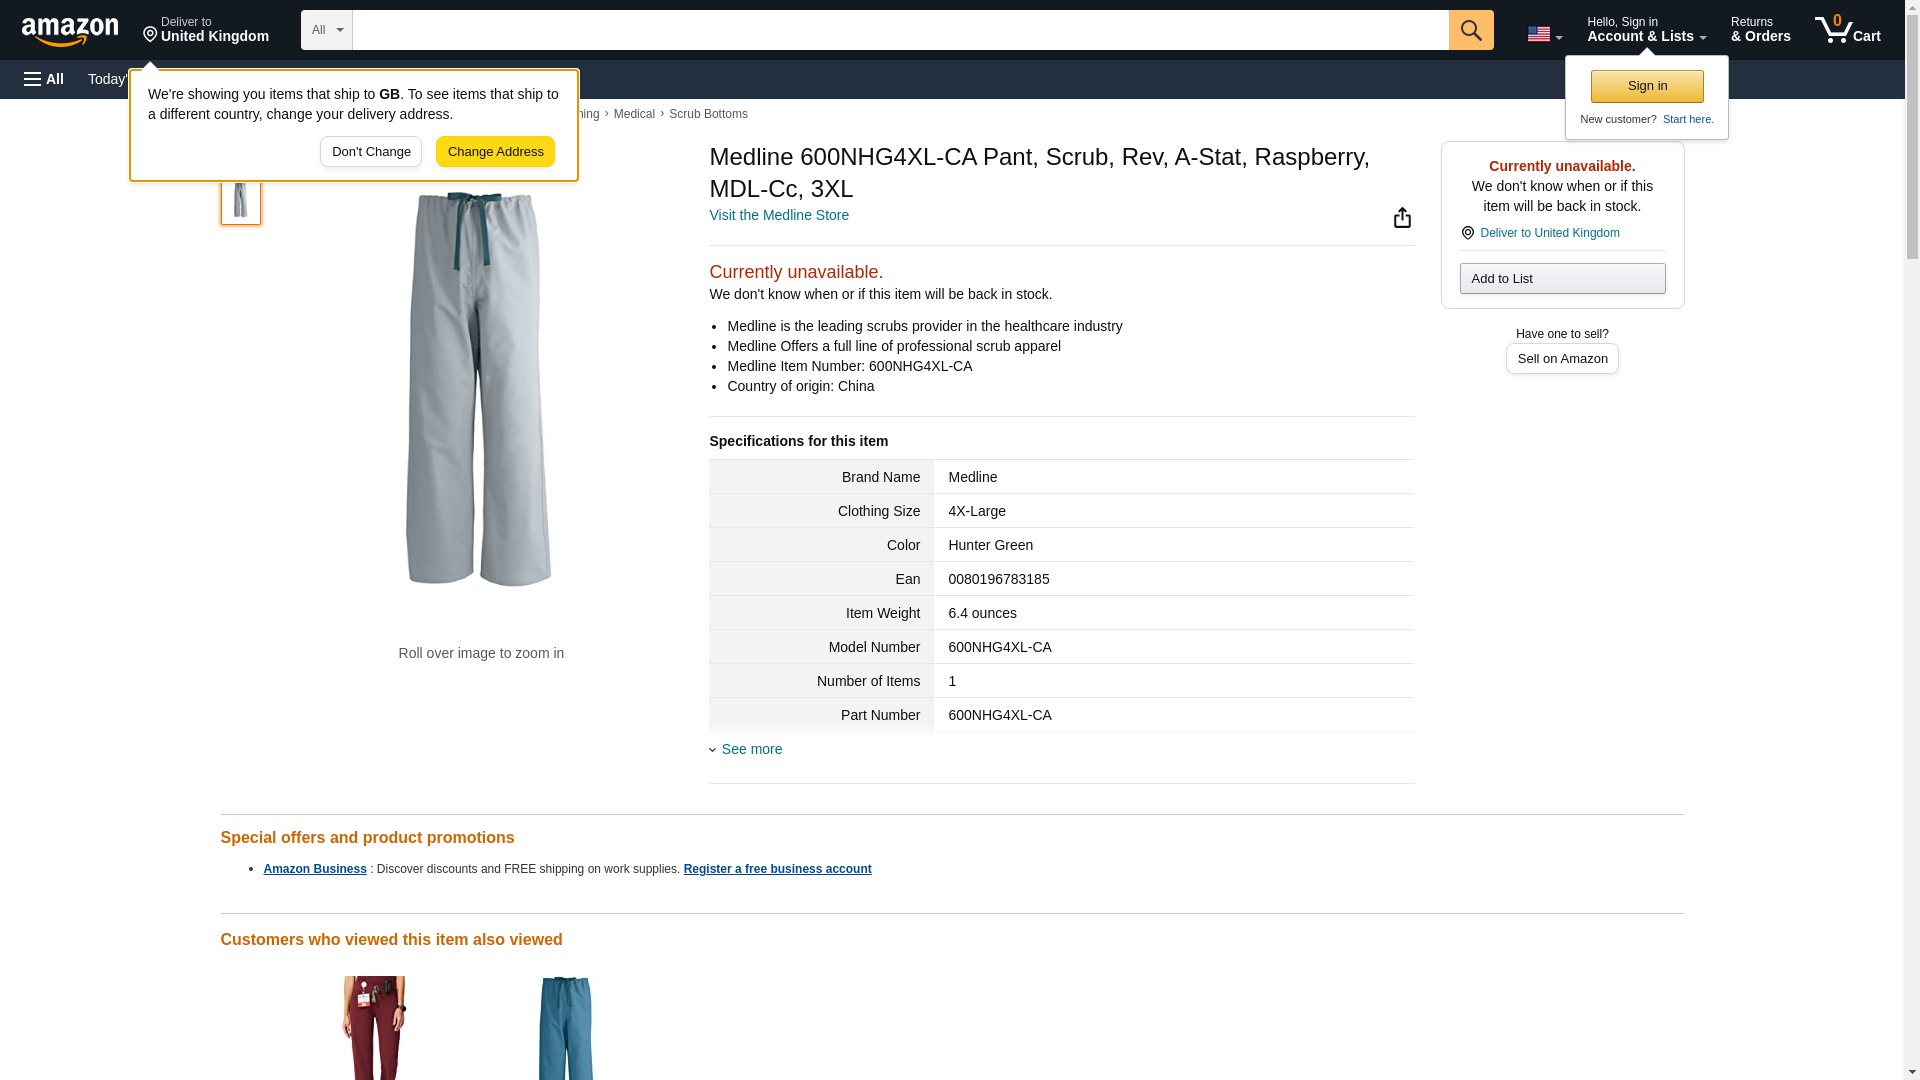Click the yellow Sign in button

point(1646,86)
